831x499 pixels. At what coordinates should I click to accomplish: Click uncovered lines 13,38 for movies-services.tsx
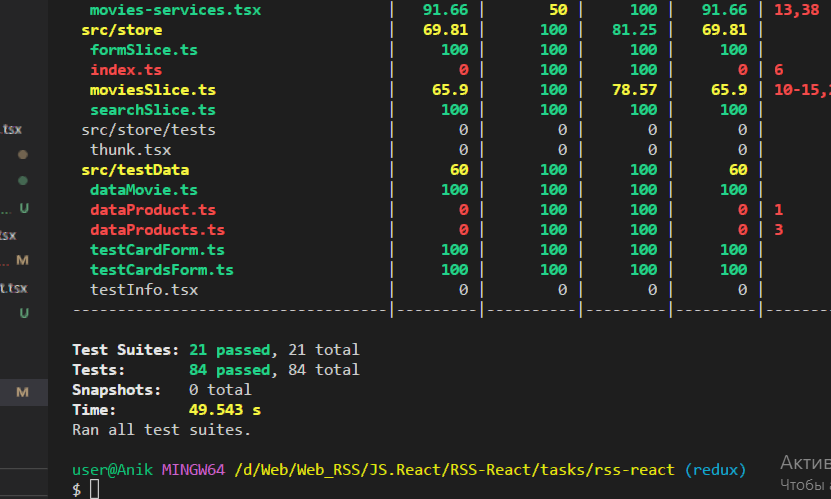pos(797,10)
